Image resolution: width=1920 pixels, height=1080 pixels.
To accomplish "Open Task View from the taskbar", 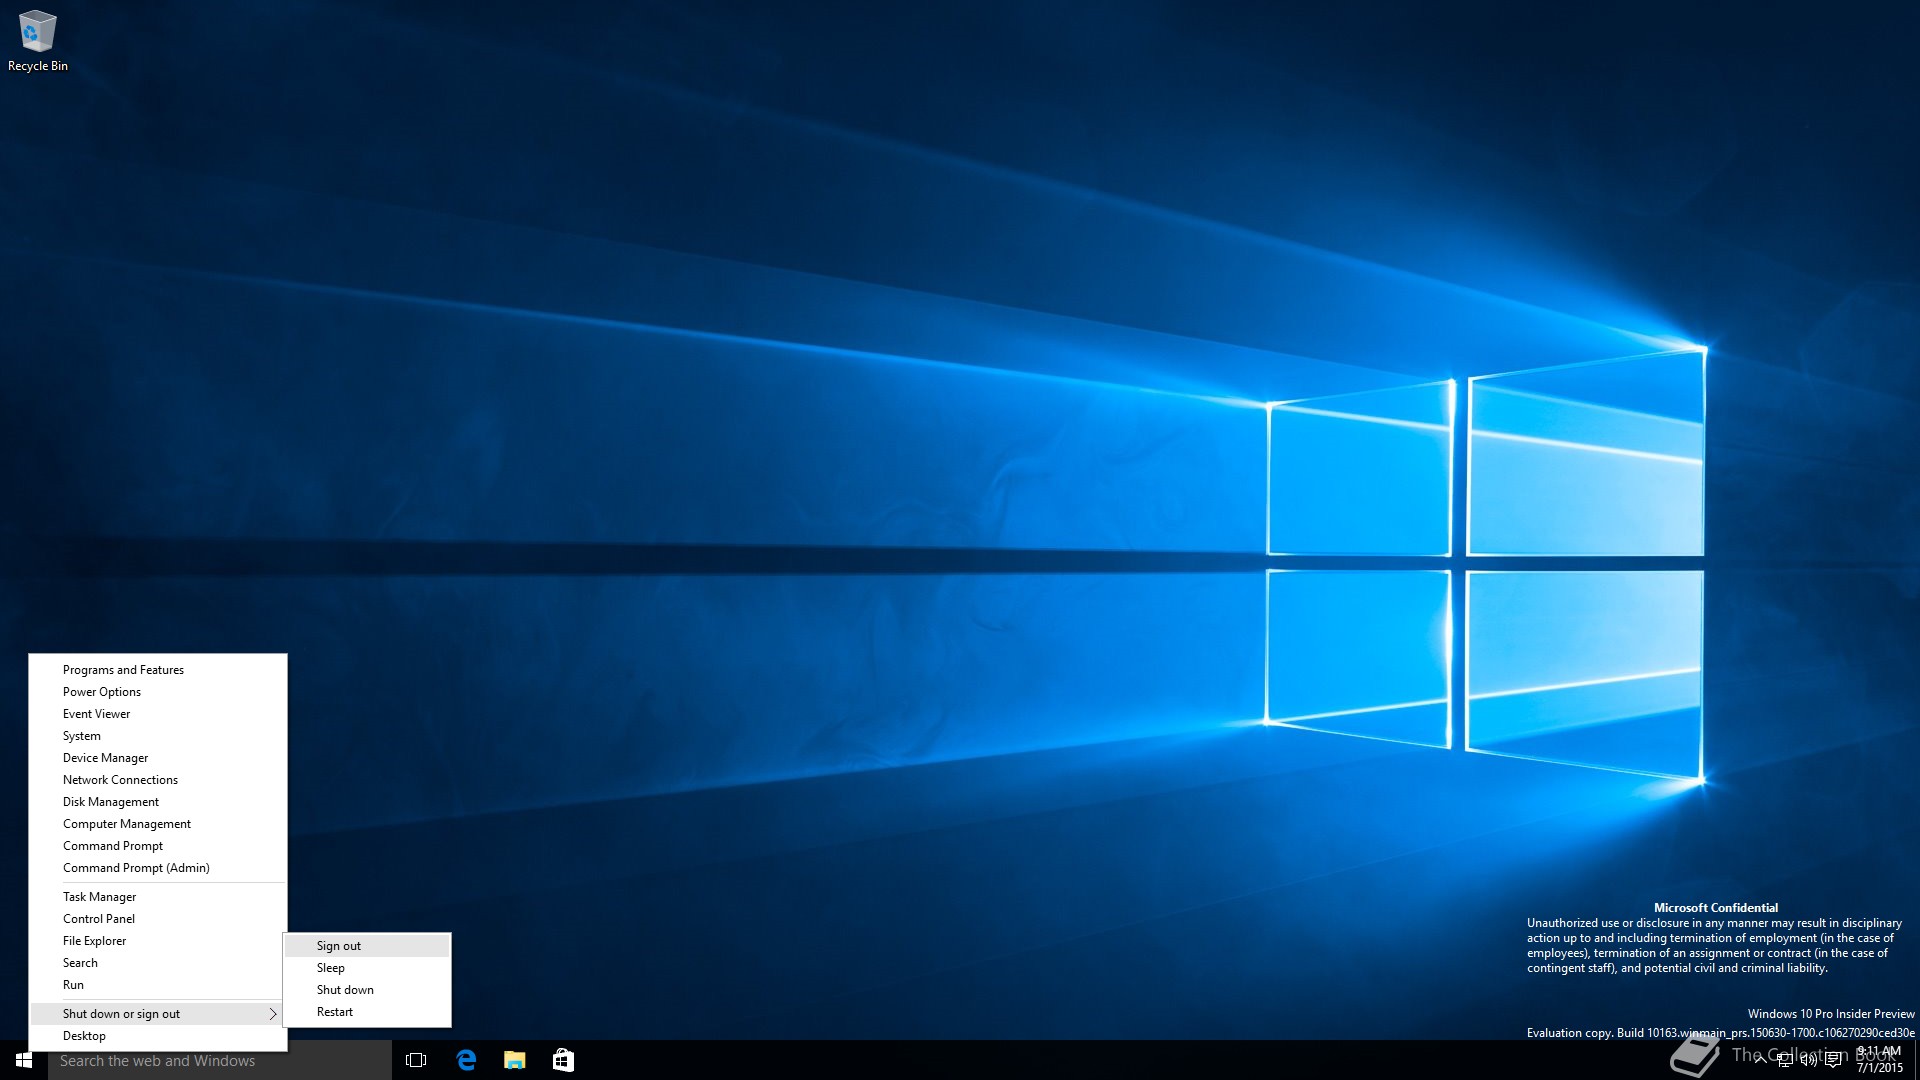I will (x=416, y=1060).
